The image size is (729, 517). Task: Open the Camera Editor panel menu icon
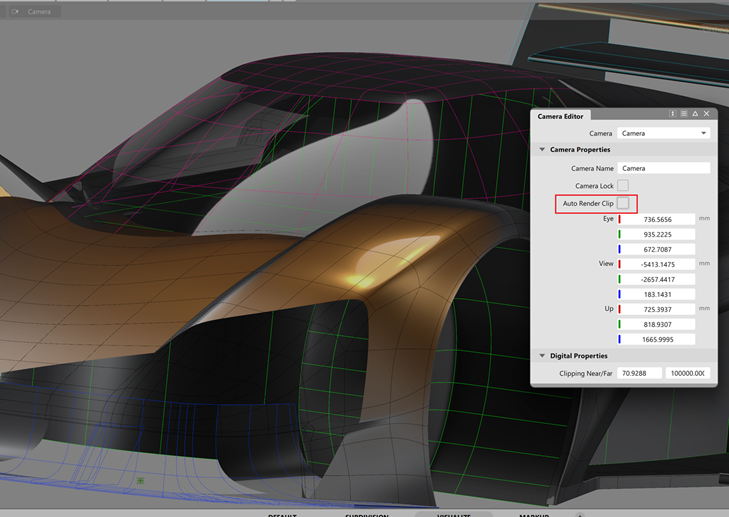click(684, 114)
